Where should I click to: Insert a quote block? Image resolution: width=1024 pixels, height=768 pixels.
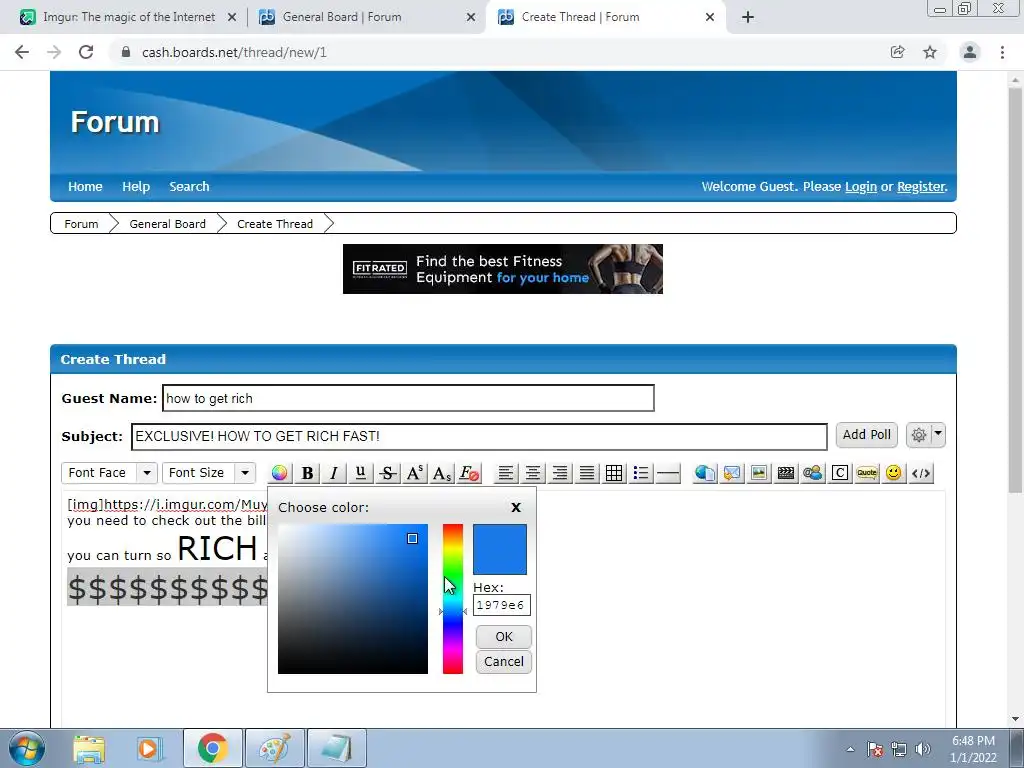(x=867, y=473)
